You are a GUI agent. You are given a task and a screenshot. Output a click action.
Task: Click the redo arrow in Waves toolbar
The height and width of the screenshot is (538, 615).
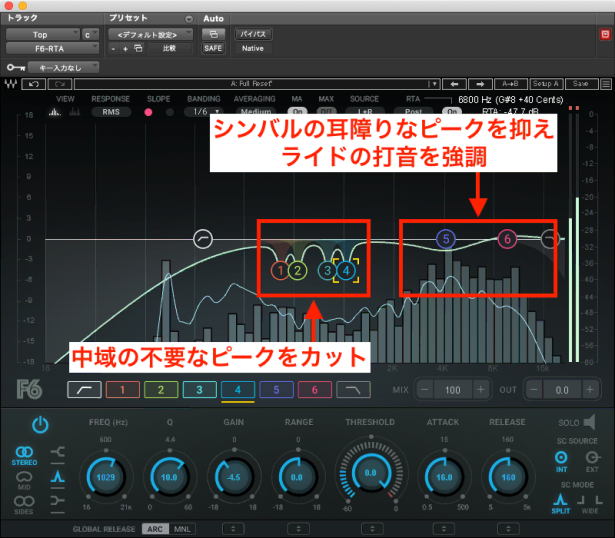click(60, 84)
